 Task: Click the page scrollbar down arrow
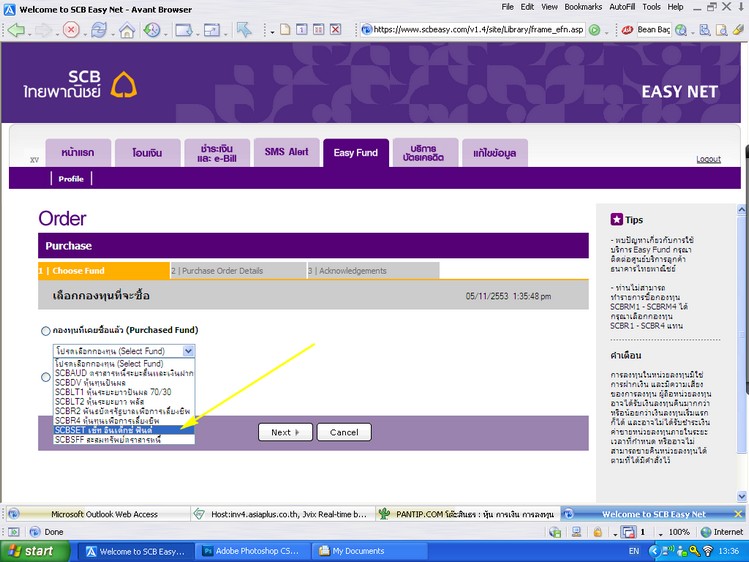[742, 497]
